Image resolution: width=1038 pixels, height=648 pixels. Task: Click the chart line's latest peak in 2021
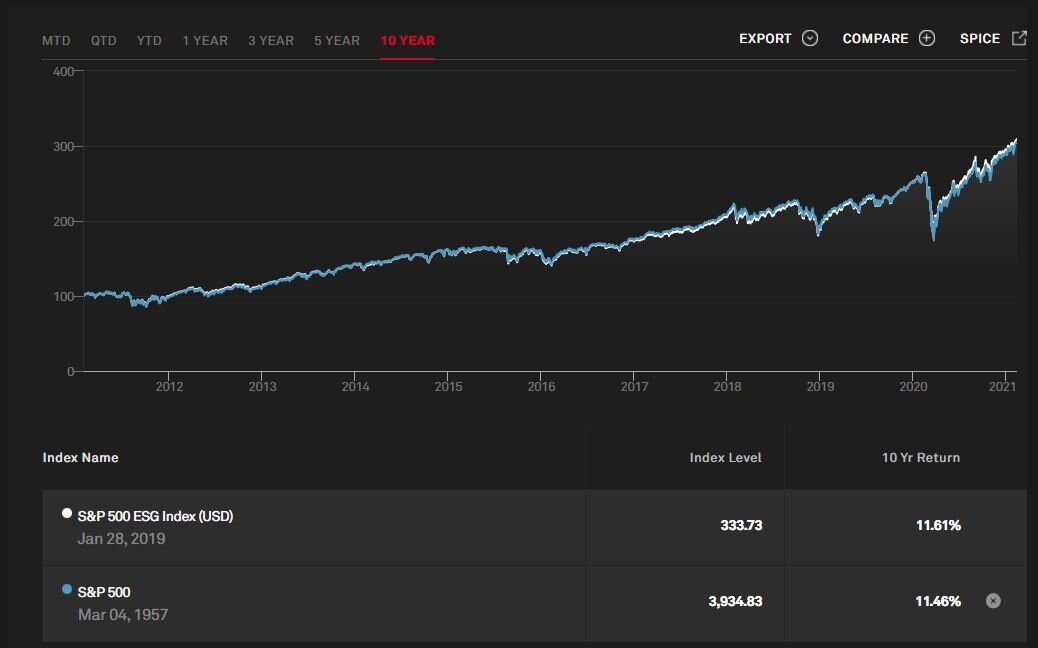point(1015,140)
